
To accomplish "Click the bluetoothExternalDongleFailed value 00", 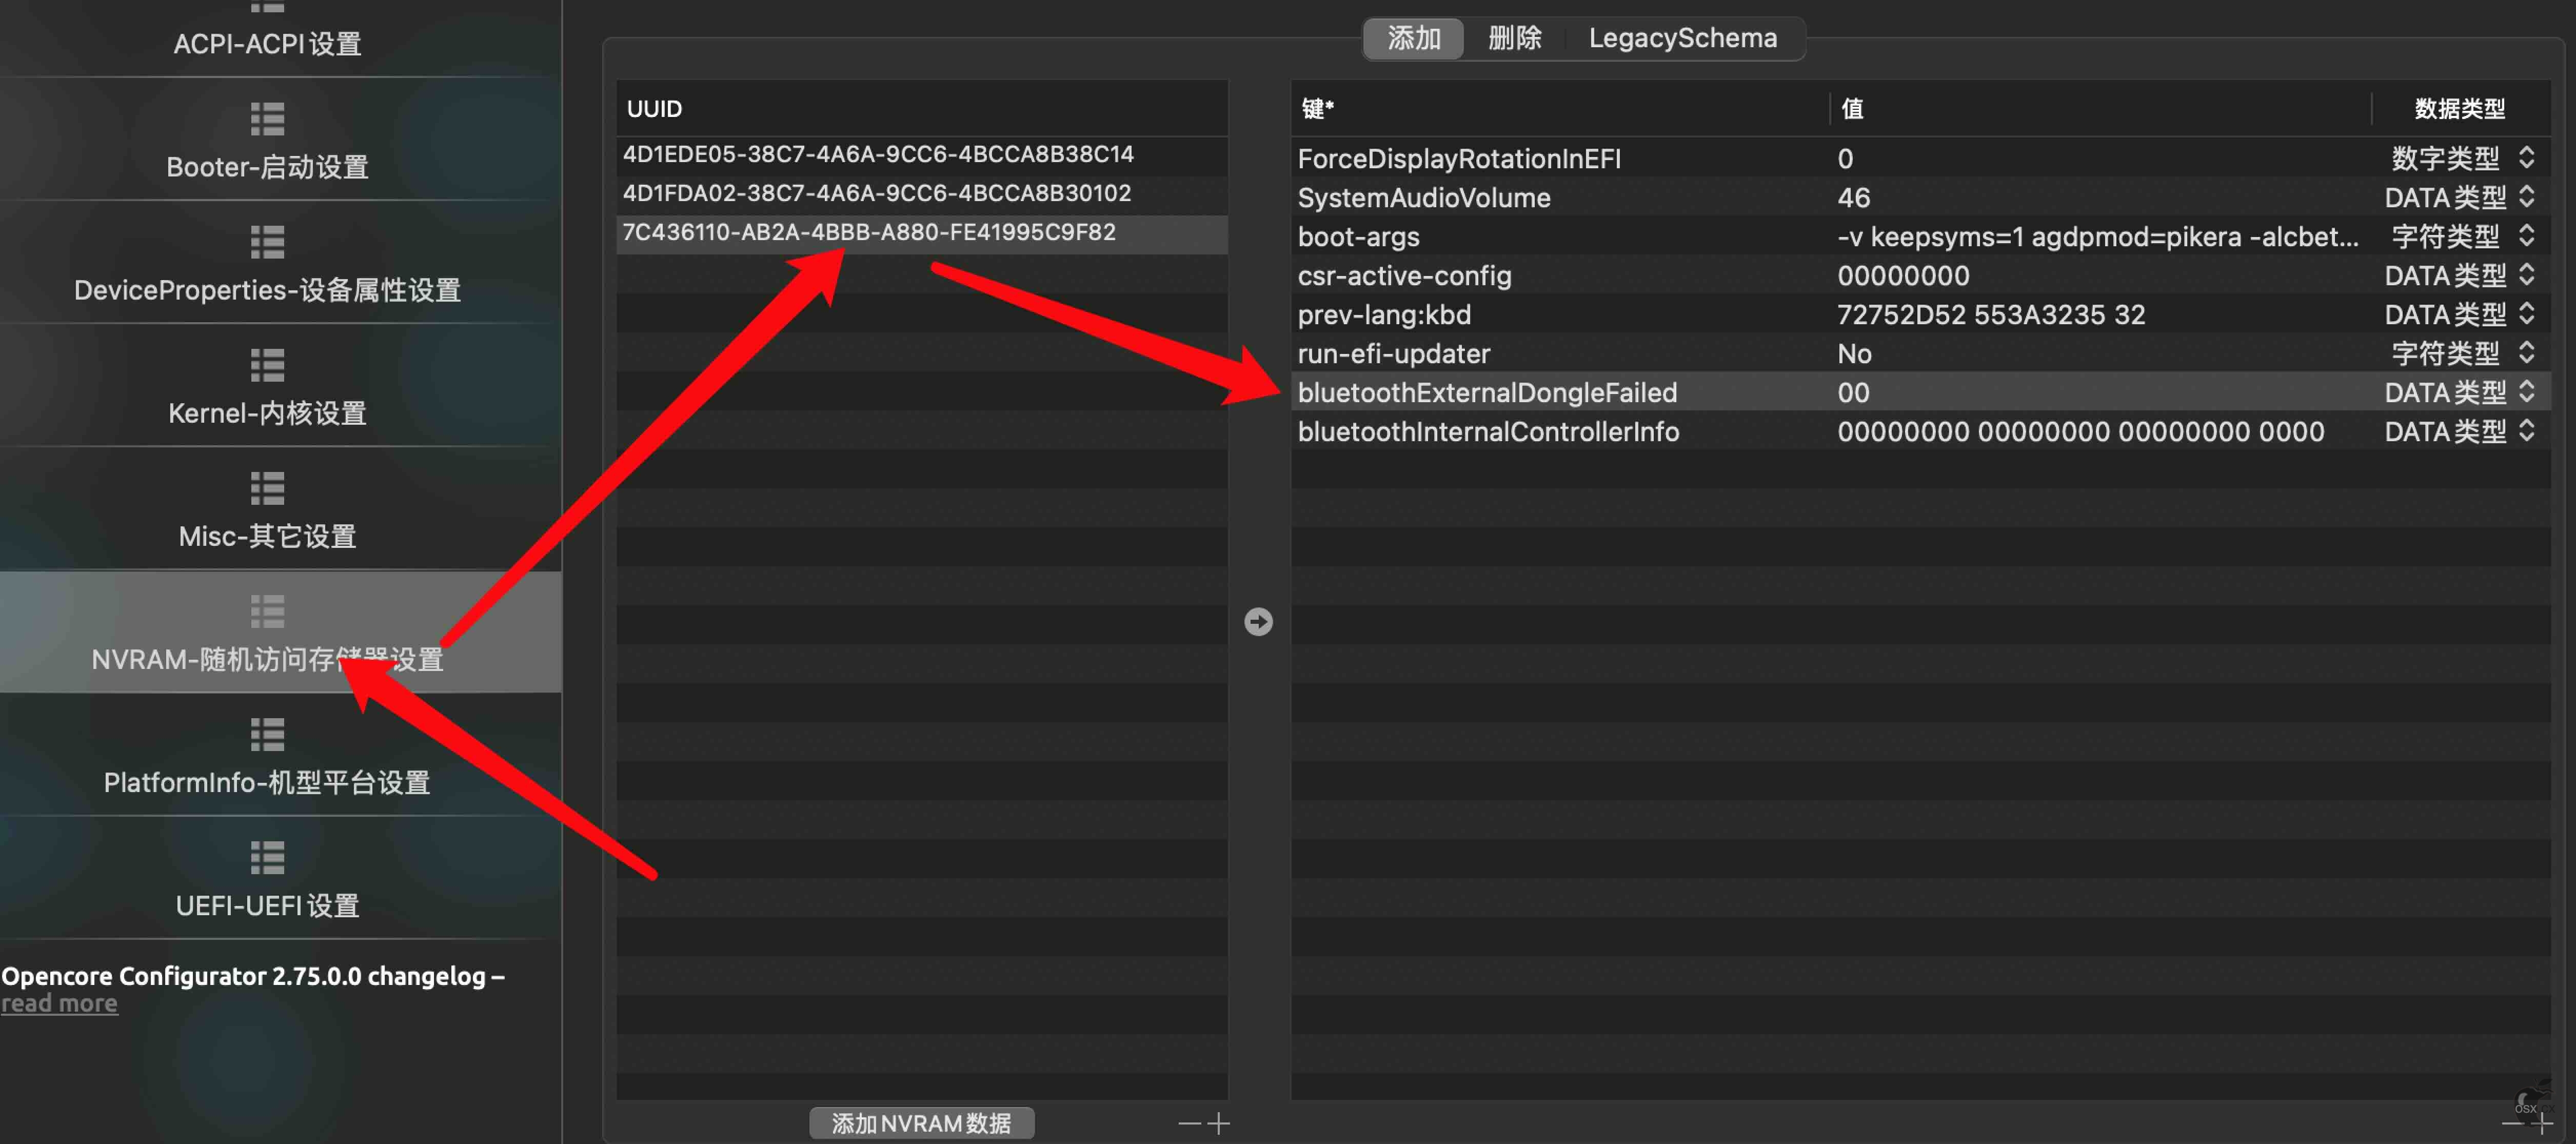I will 1853,392.
